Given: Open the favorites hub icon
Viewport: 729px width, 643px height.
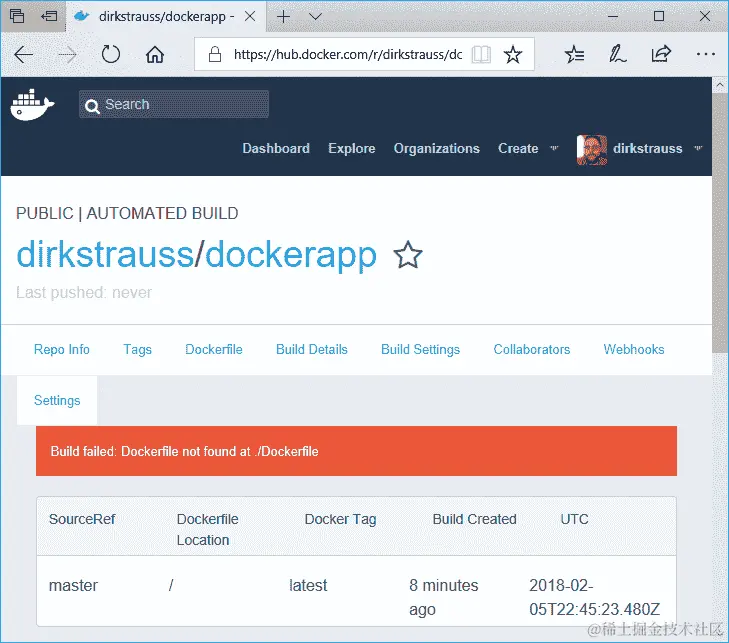Looking at the screenshot, I should tap(574, 54).
